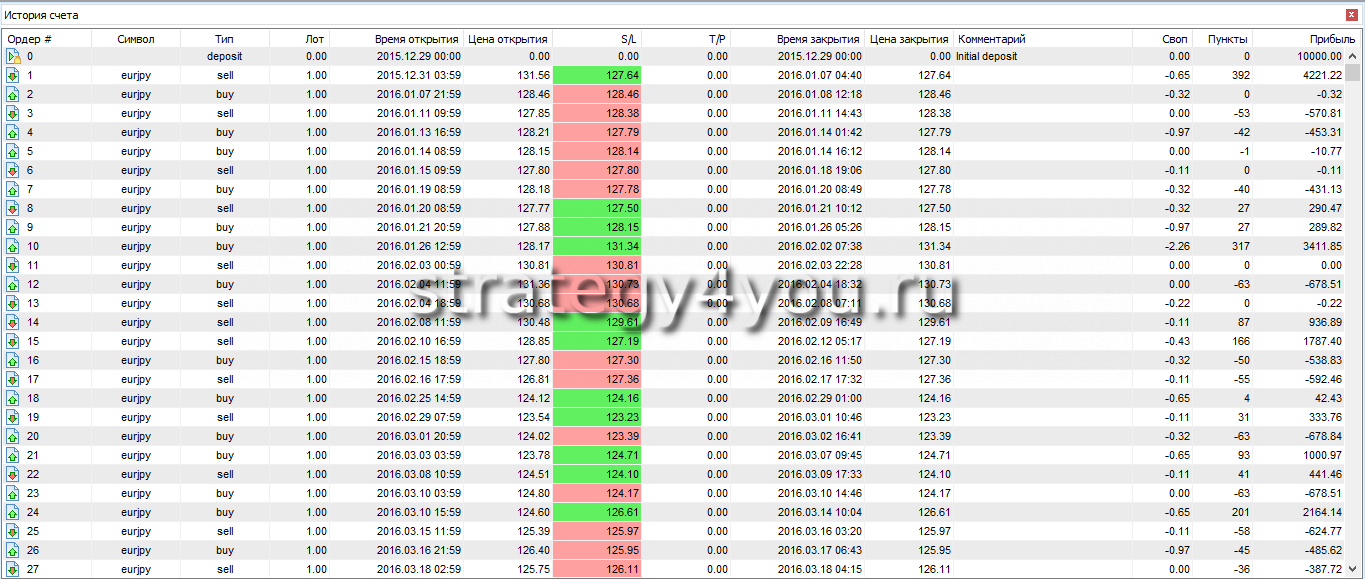Screen dimensions: 1365x579
Task: Click the icon for order 27
Action: coord(13,570)
